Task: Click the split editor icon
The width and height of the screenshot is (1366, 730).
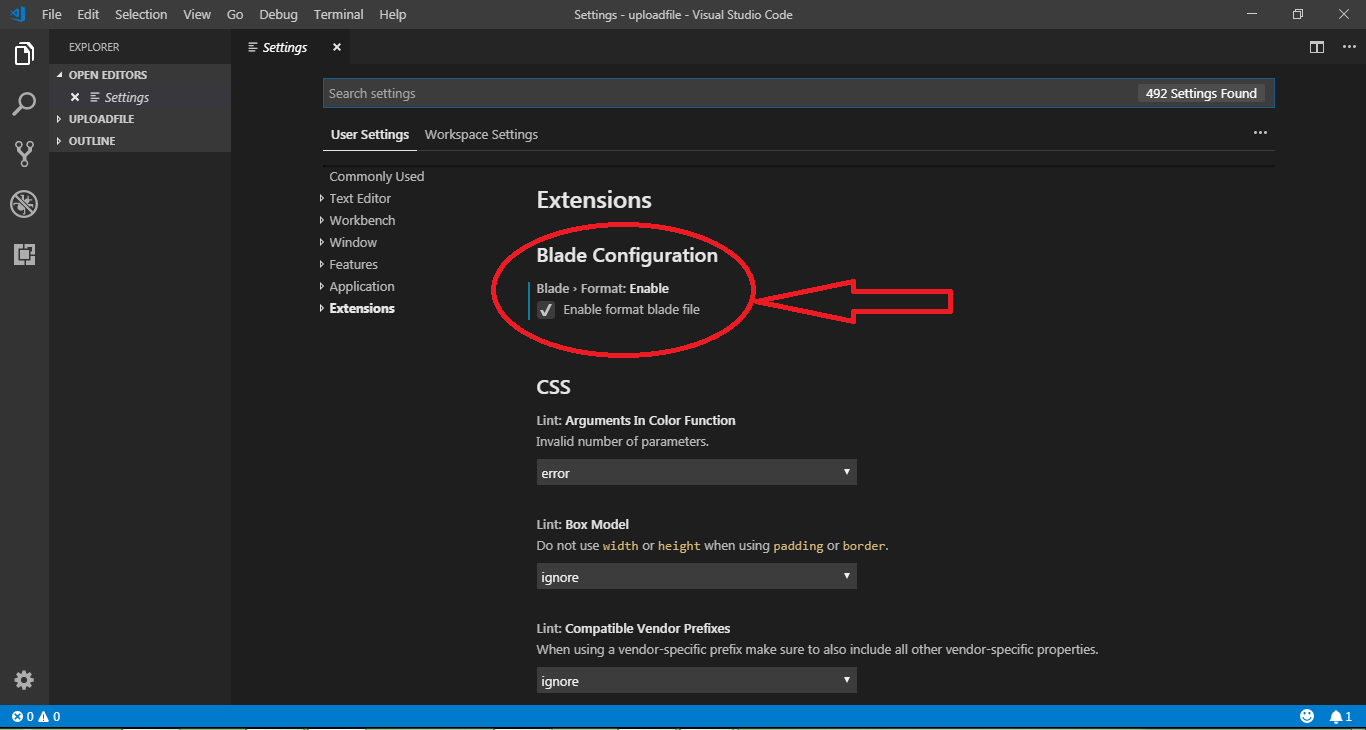Action: tap(1317, 47)
